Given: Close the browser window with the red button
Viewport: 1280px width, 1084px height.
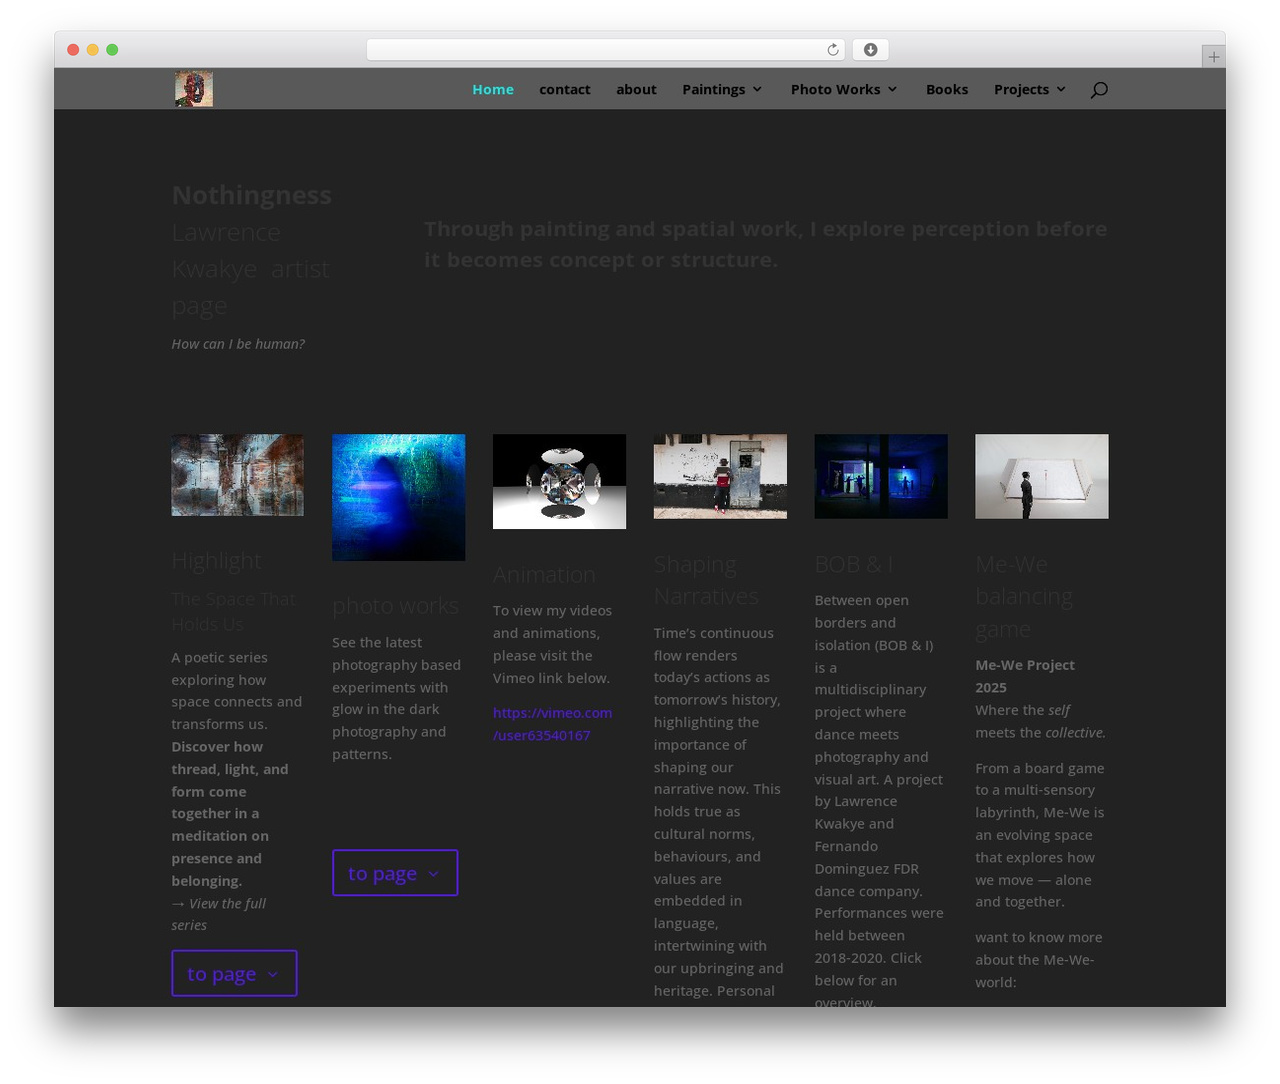Looking at the screenshot, I should (73, 50).
